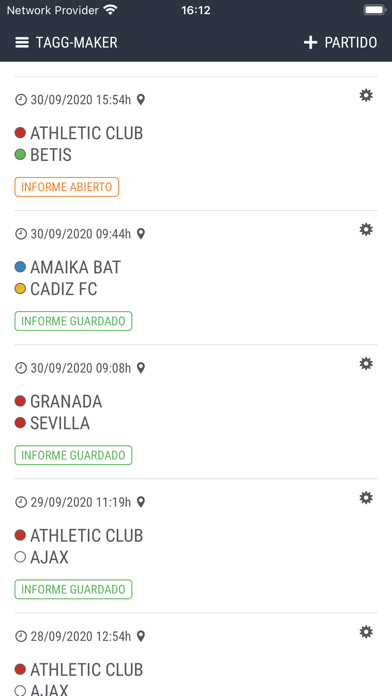Open settings gear for Amaika Bat match
Screen dimensions: 392x696
click(x=366, y=229)
